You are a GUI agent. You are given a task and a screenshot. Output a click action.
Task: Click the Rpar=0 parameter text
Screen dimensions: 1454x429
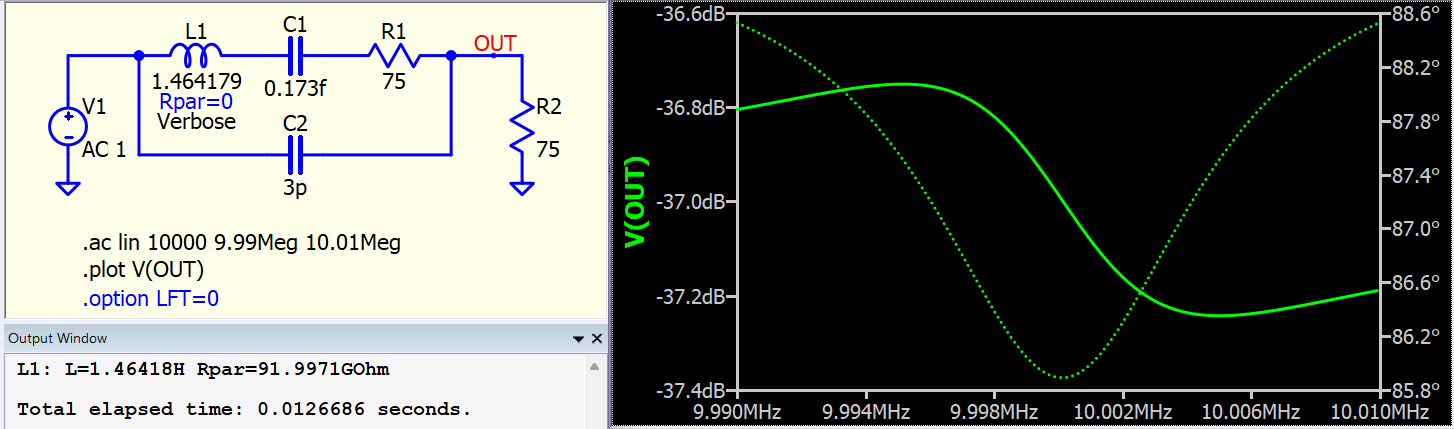[x=196, y=102]
